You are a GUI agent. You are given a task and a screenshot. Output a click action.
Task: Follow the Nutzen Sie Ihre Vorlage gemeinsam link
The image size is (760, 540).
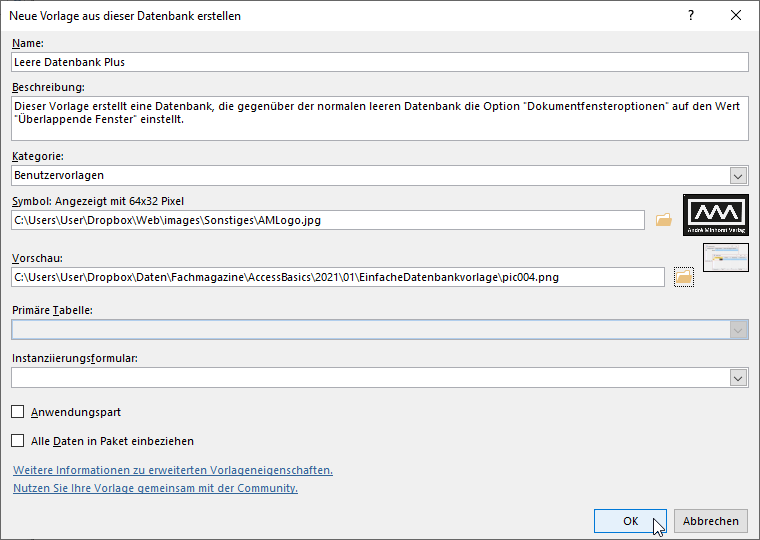(x=155, y=488)
